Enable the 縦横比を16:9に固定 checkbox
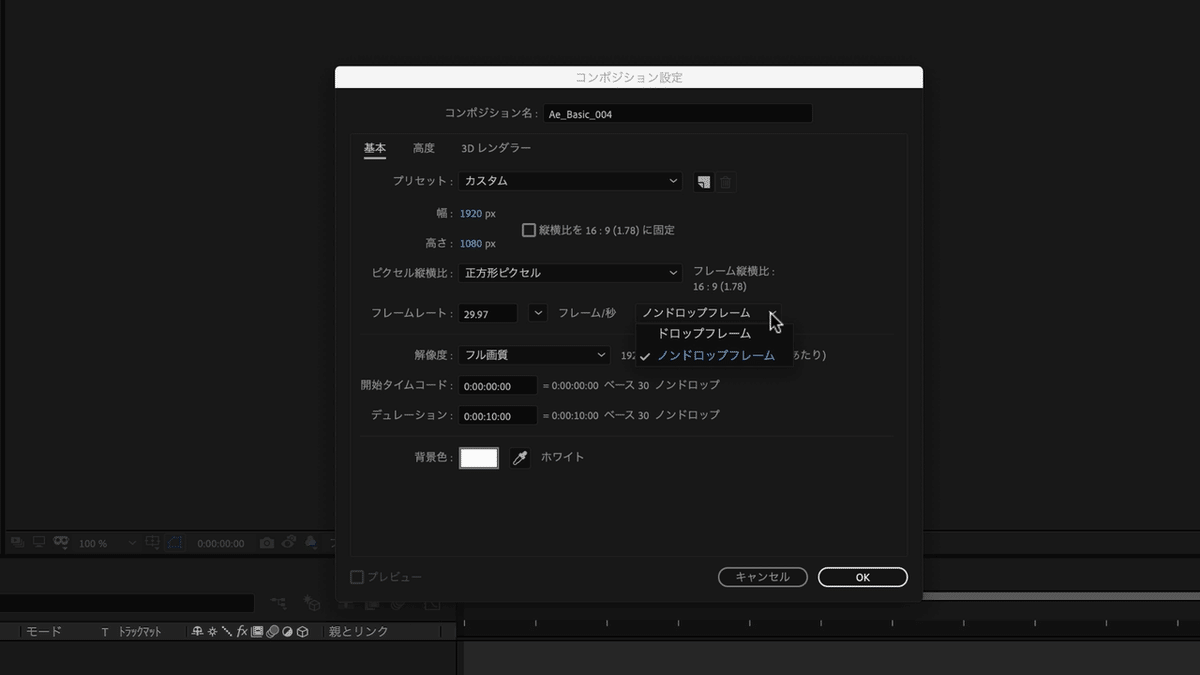This screenshot has width=1200, height=675. 528,229
